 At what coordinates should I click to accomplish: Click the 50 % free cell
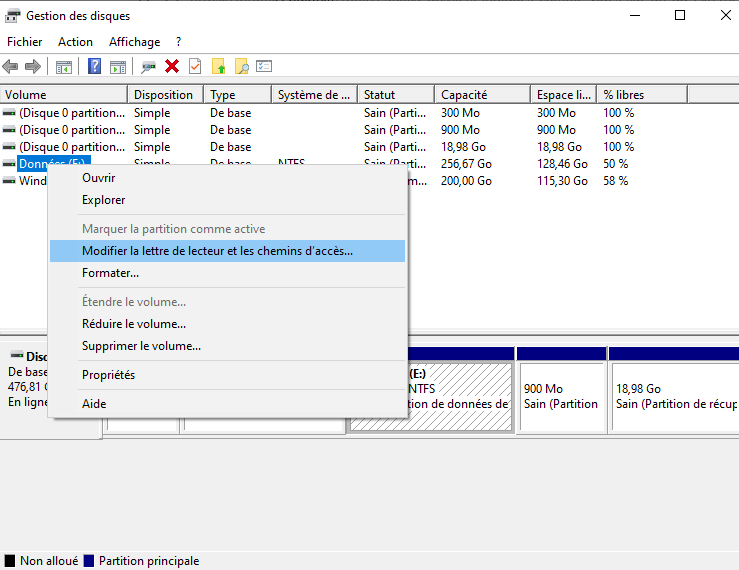(616, 164)
